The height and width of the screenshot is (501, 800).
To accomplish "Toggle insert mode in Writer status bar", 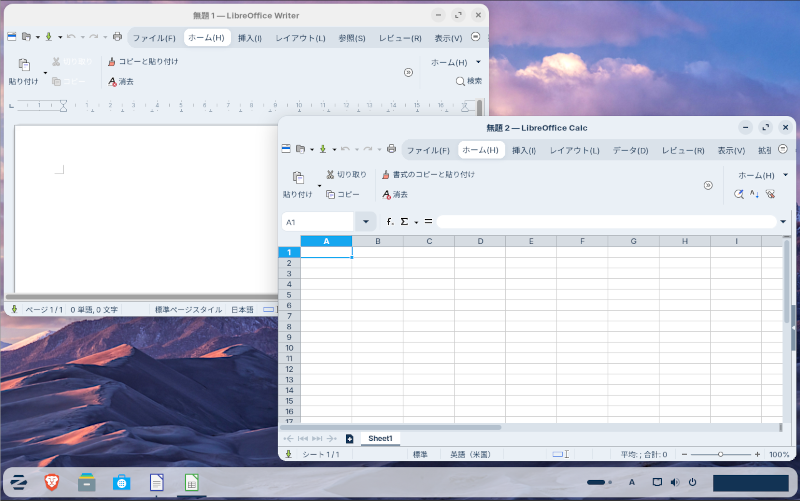I will [269, 309].
